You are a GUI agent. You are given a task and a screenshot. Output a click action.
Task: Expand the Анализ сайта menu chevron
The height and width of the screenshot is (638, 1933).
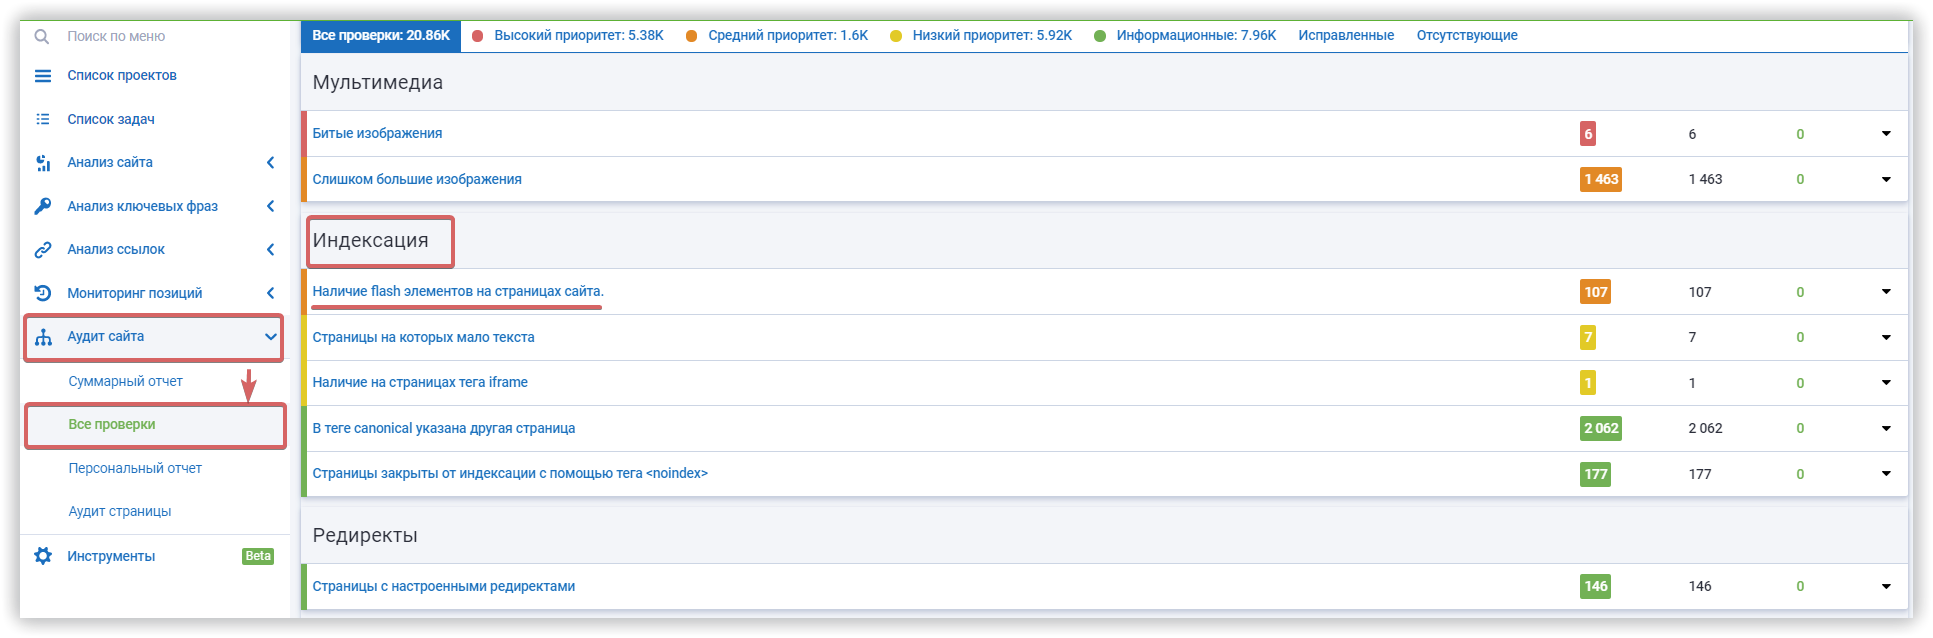pos(270,163)
